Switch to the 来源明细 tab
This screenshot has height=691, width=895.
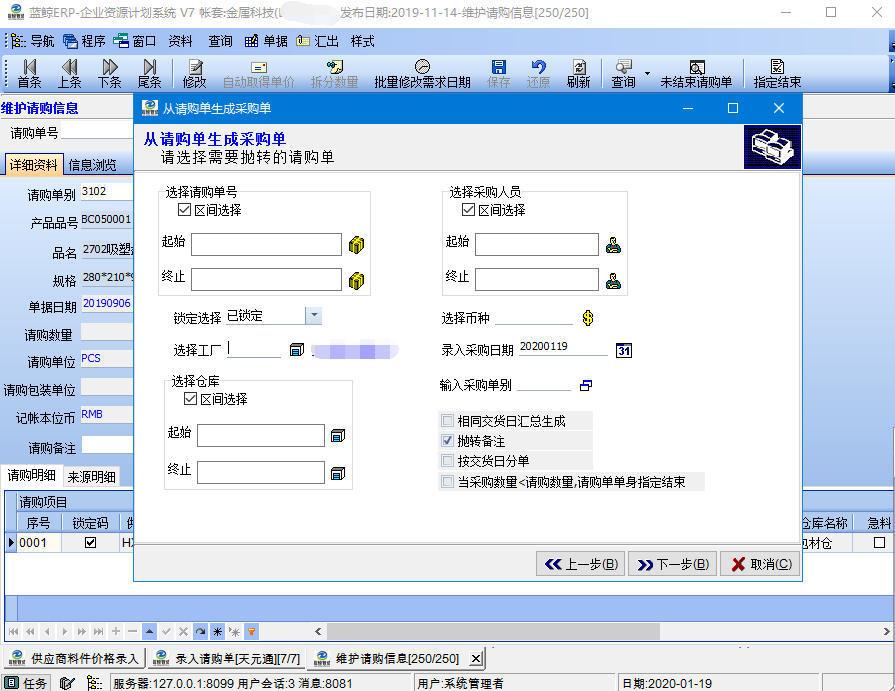(x=91, y=477)
